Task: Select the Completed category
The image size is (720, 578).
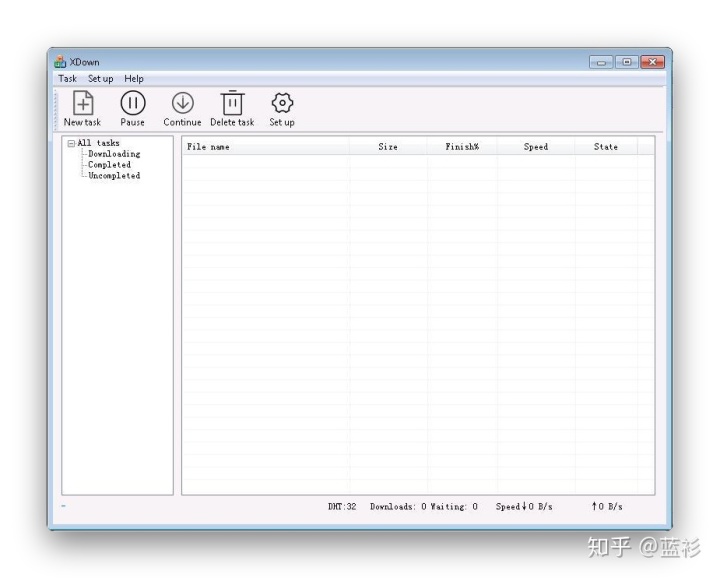Action: tap(109, 165)
